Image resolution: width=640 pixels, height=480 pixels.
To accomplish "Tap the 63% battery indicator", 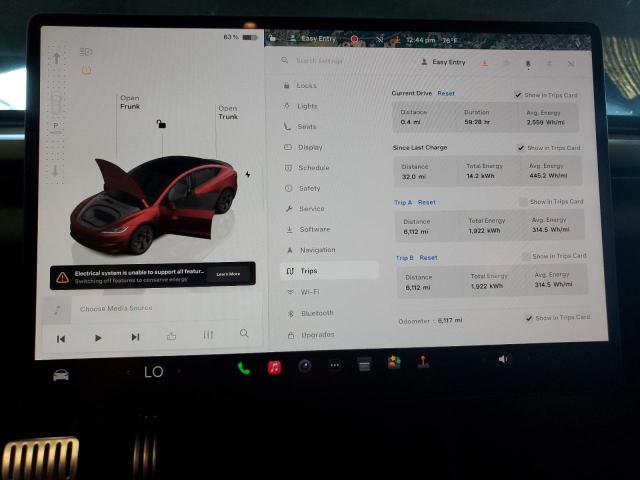I will [240, 37].
